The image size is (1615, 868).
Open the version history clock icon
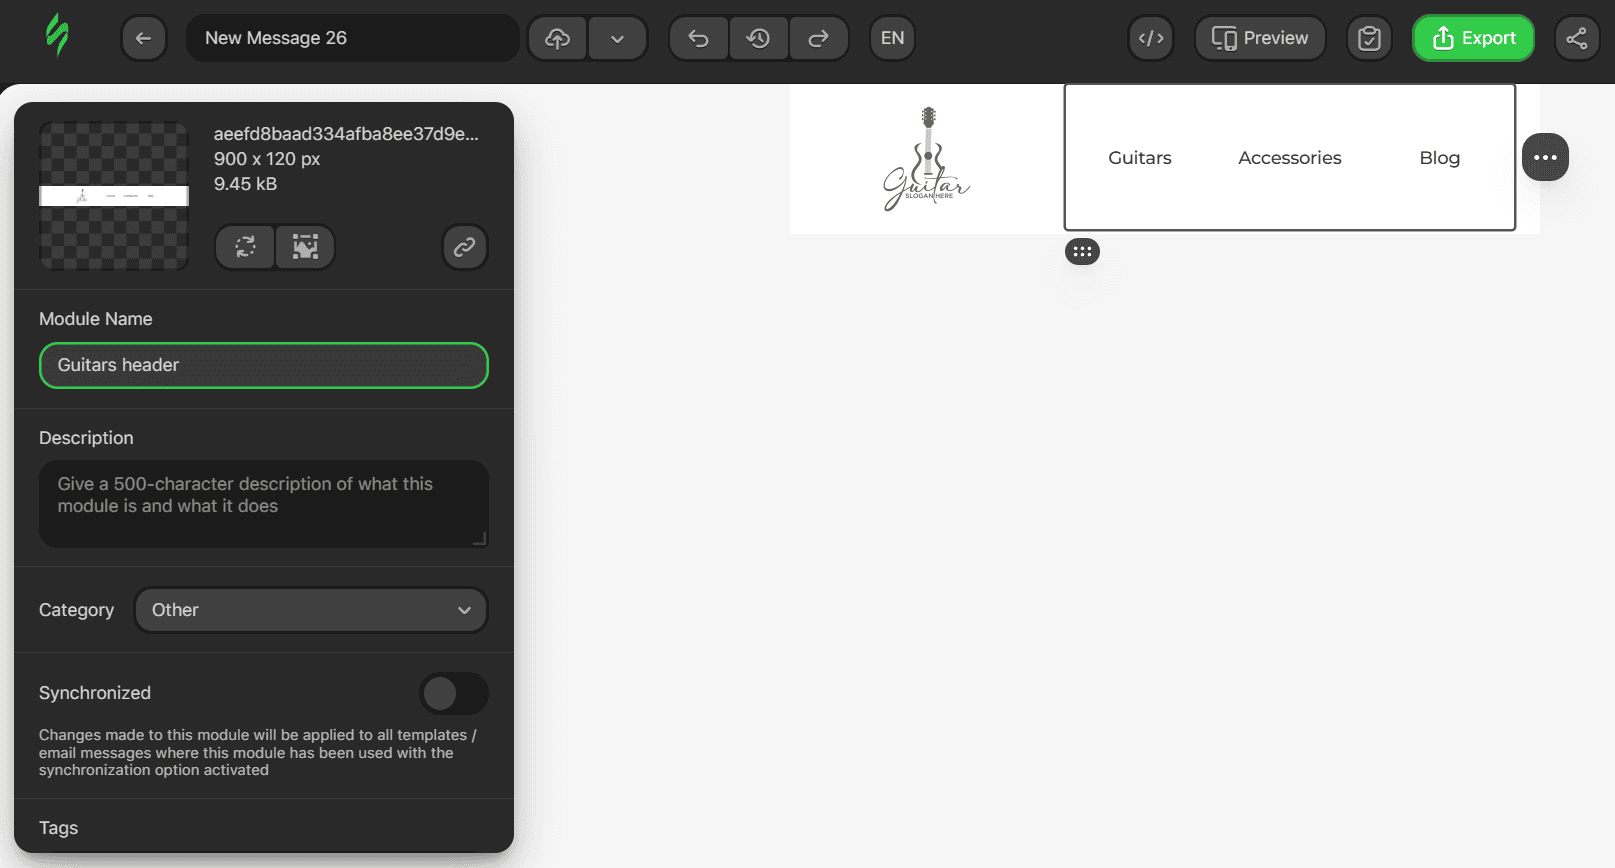coord(758,38)
